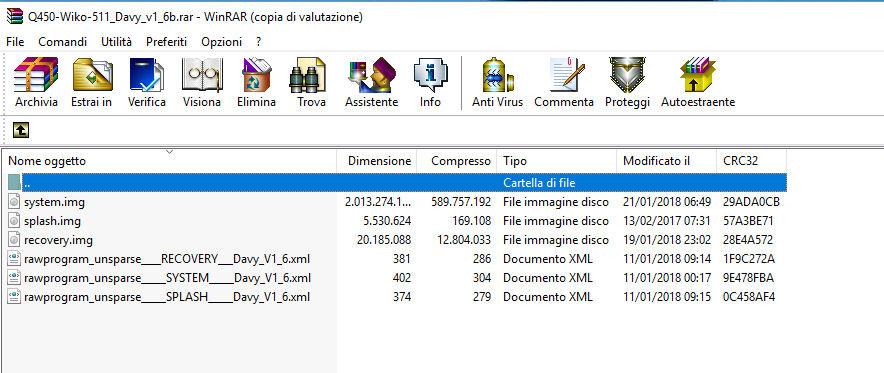This screenshot has width=884, height=373.
Task: Sort by Tipo column header
Action: pyautogui.click(x=557, y=161)
